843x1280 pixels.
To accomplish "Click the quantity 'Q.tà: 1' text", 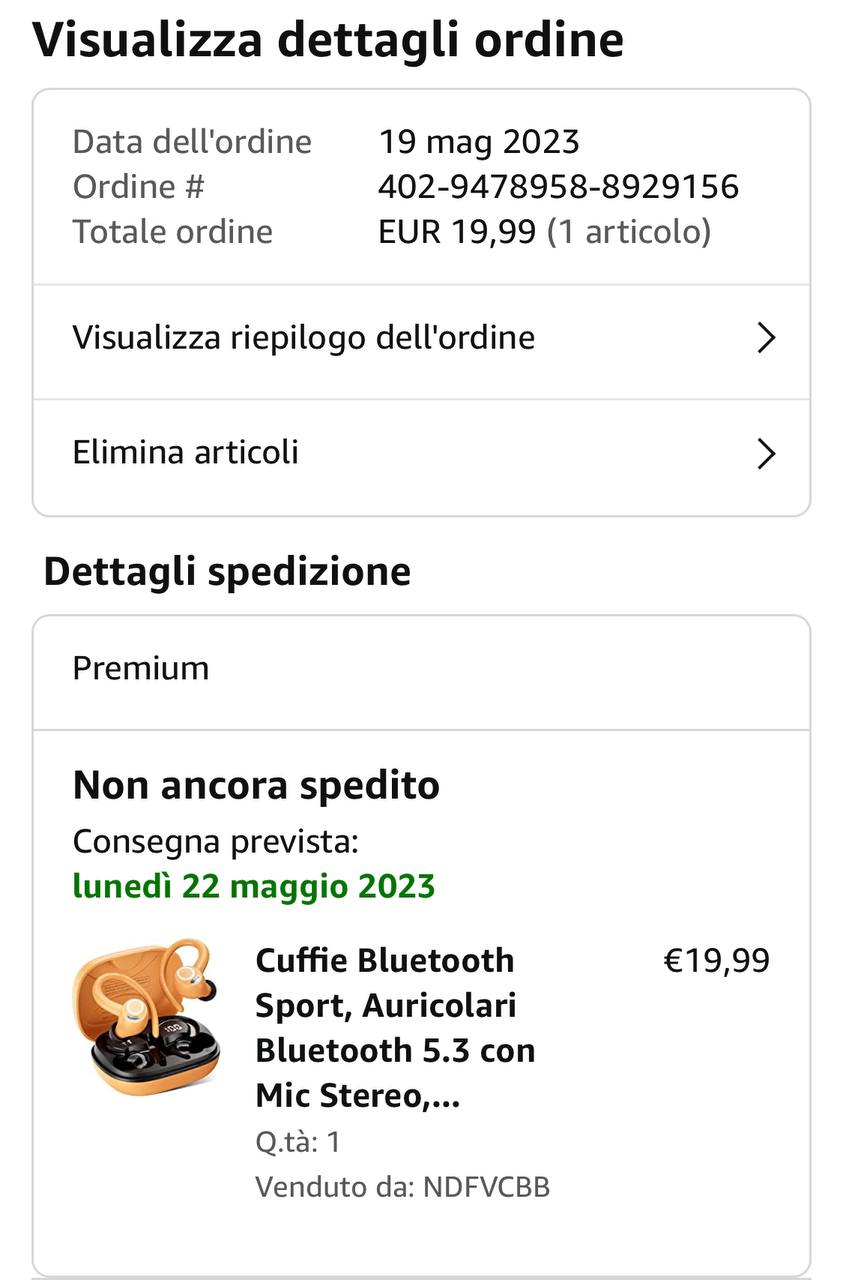I will coord(298,1142).
